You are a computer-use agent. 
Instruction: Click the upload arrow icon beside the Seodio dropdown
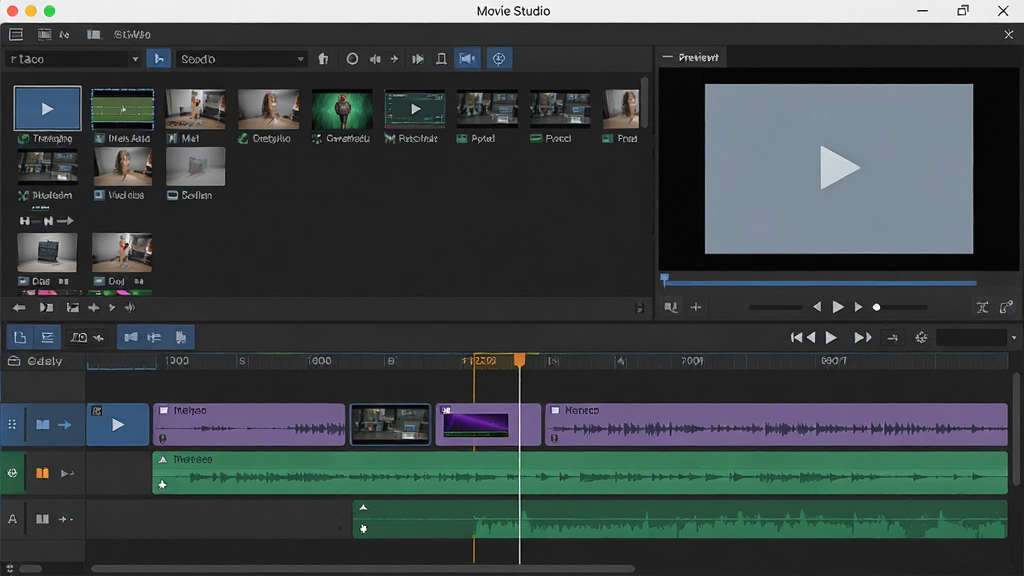coord(323,59)
